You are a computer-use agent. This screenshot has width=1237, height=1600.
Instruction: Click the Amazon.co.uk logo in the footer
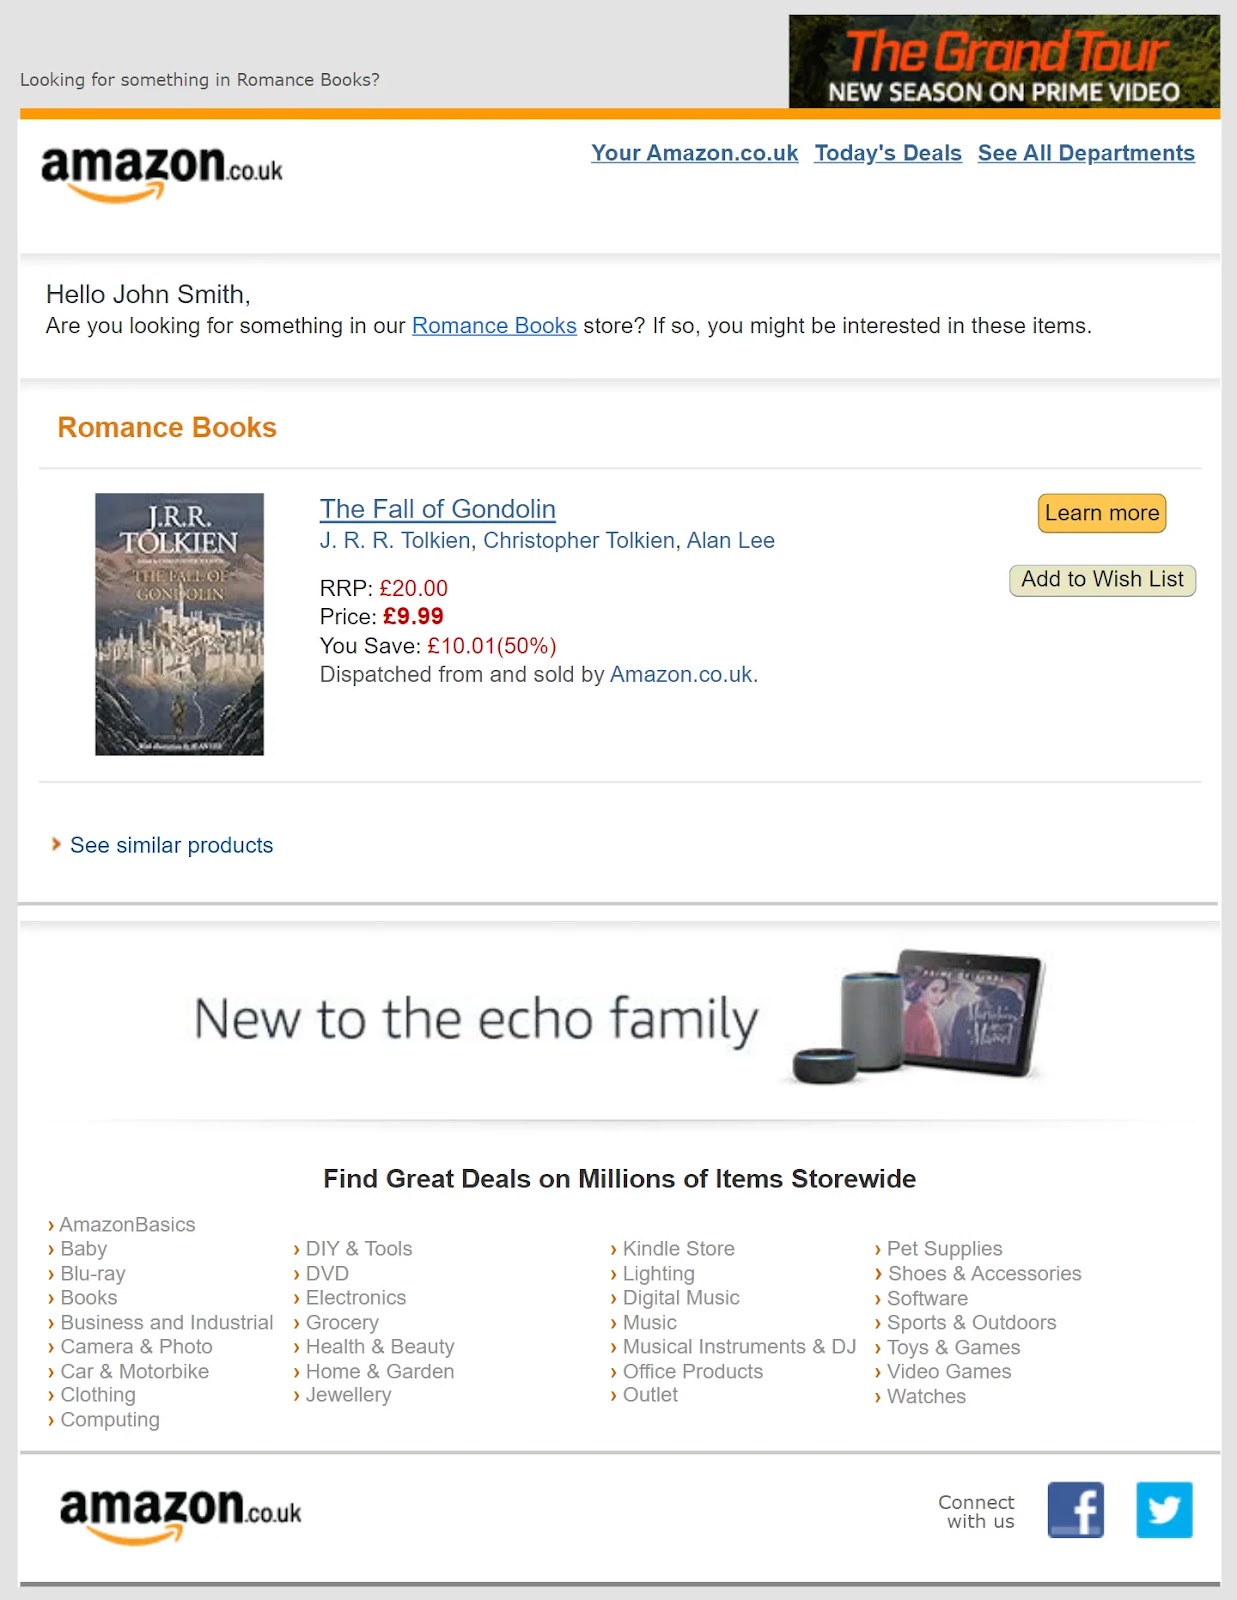[180, 1513]
